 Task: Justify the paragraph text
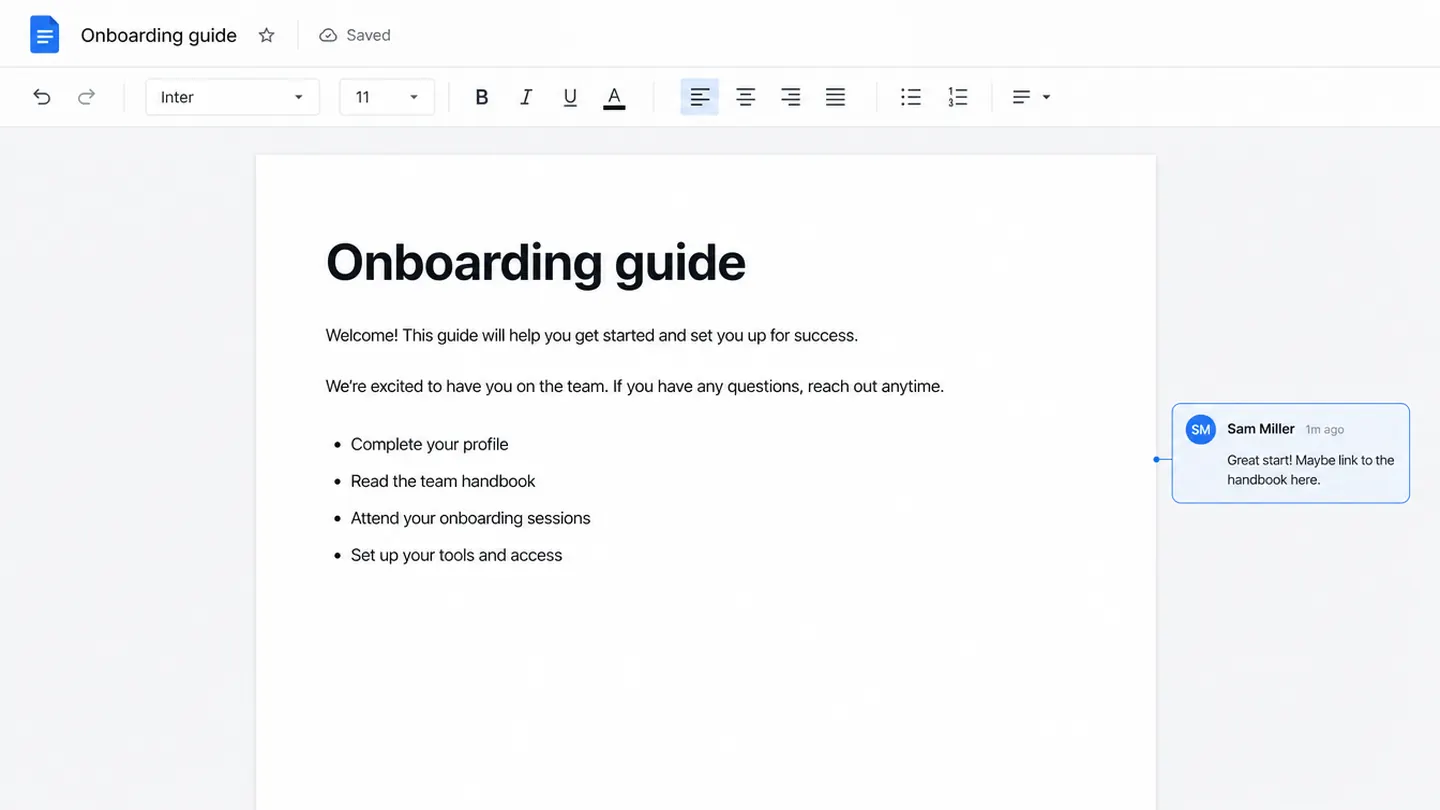click(835, 97)
